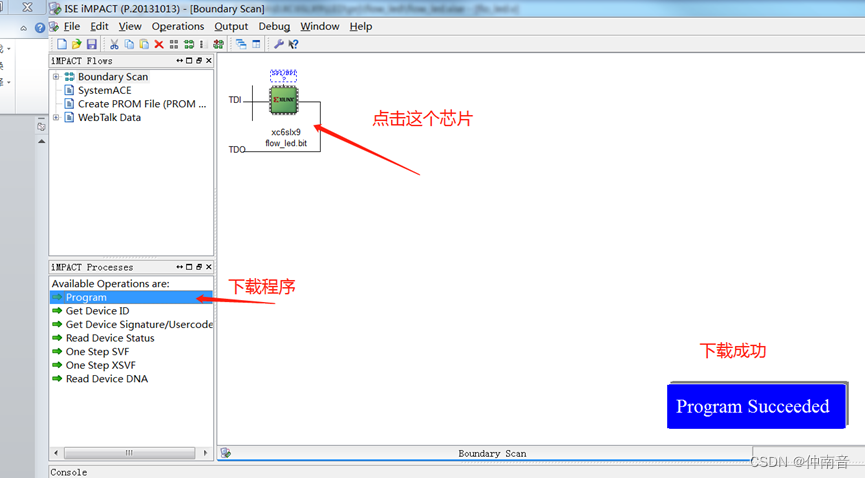The width and height of the screenshot is (865, 478).
Task: Delete with the red X toolbar icon
Action: click(x=159, y=44)
